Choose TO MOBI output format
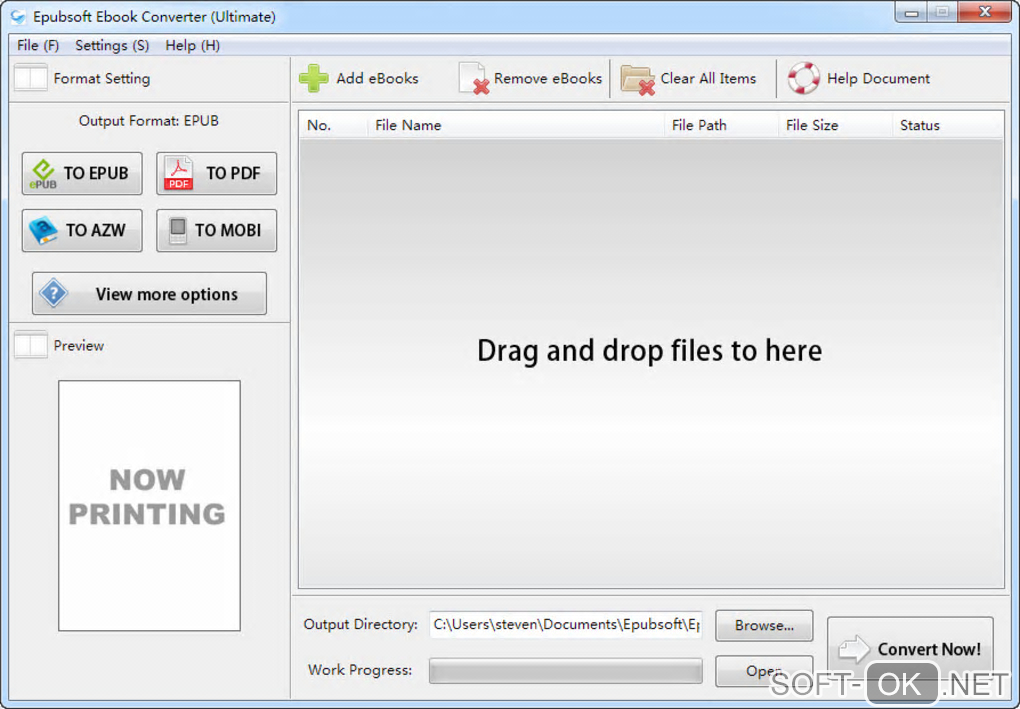The height and width of the screenshot is (709, 1020). 217,230
